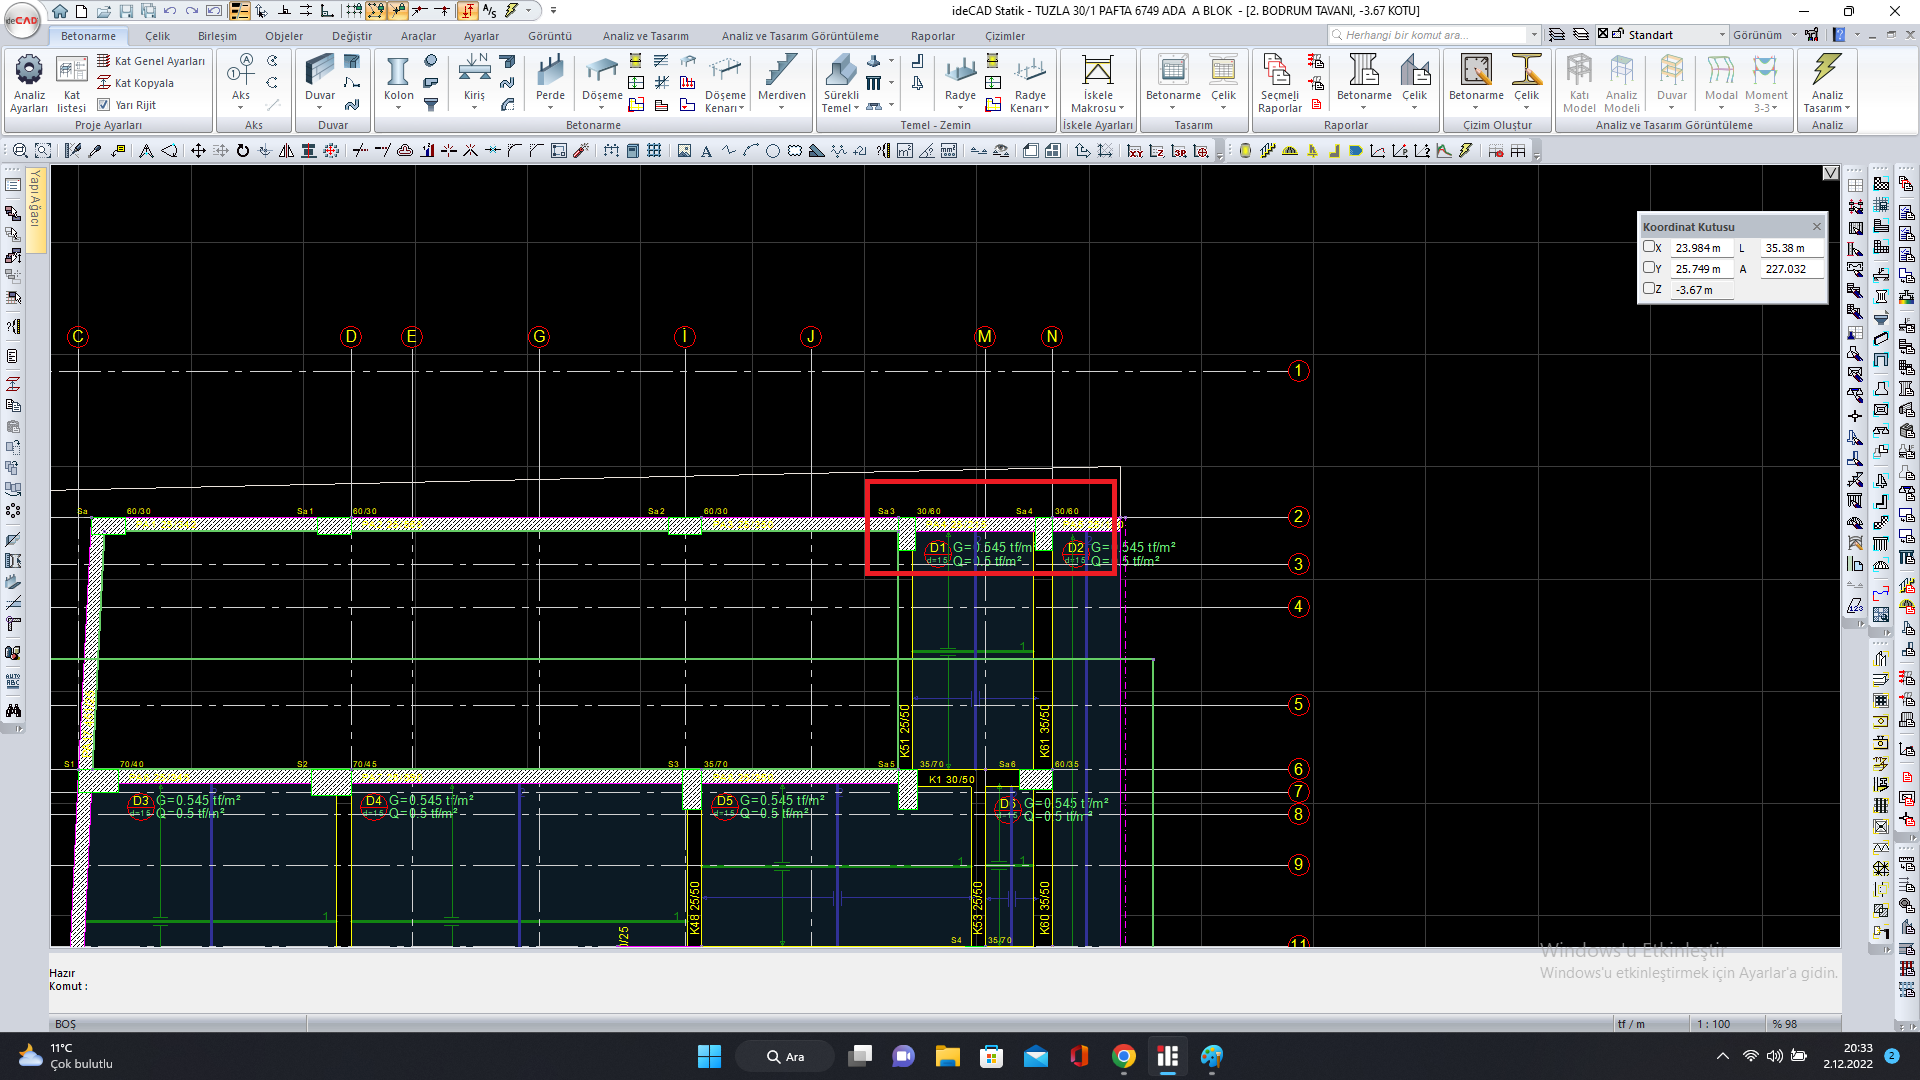This screenshot has height=1080, width=1920.
Task: Switch to Objeler ribbon tab
Action: [x=284, y=36]
